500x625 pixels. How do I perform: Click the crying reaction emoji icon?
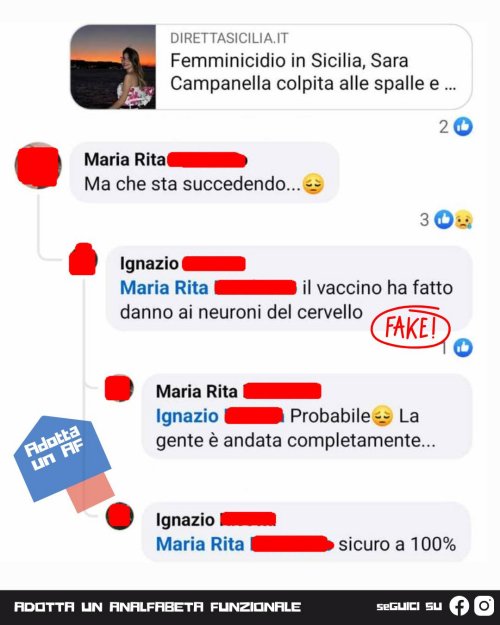(x=463, y=219)
